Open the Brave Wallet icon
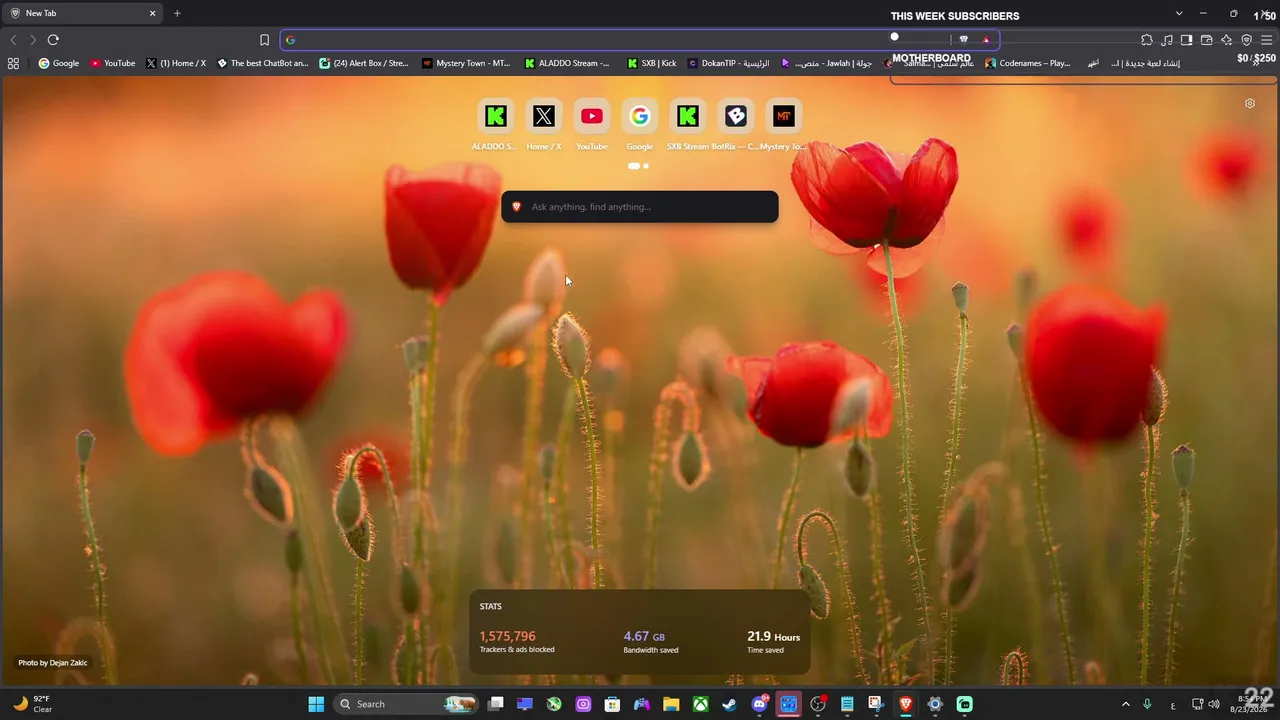 (1206, 40)
